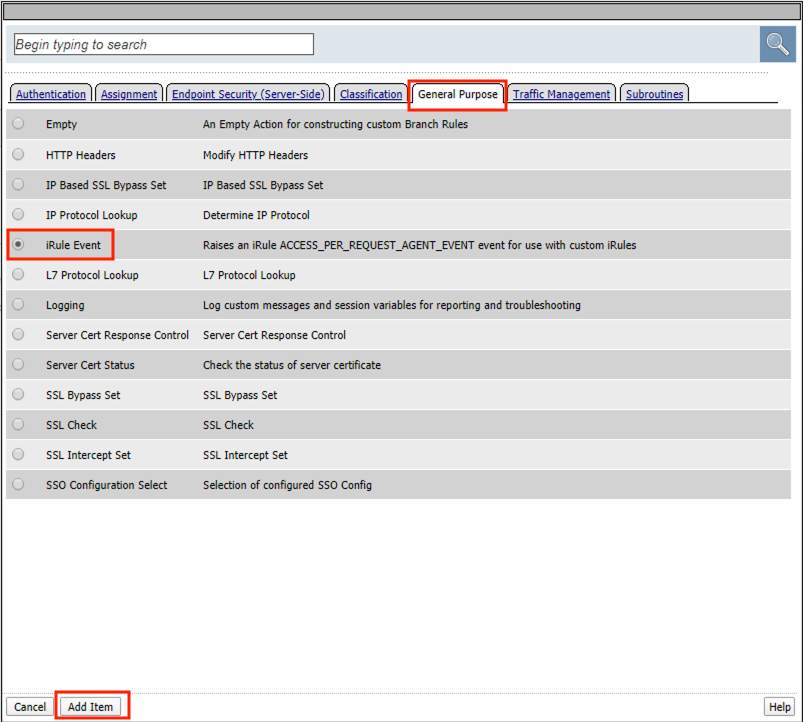Select the Server Cert Status radio button
The image size is (803, 722).
point(18,364)
